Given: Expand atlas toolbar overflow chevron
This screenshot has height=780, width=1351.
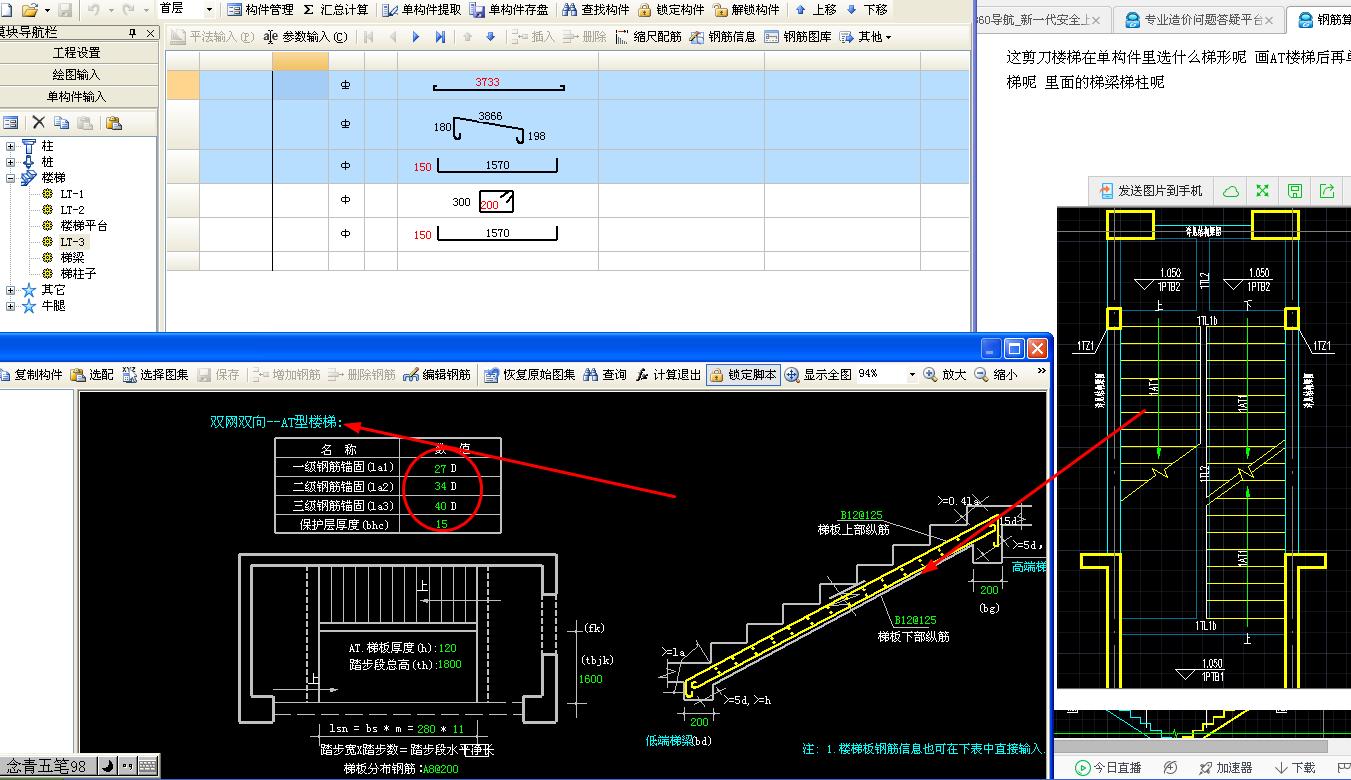Looking at the screenshot, I should point(1042,372).
